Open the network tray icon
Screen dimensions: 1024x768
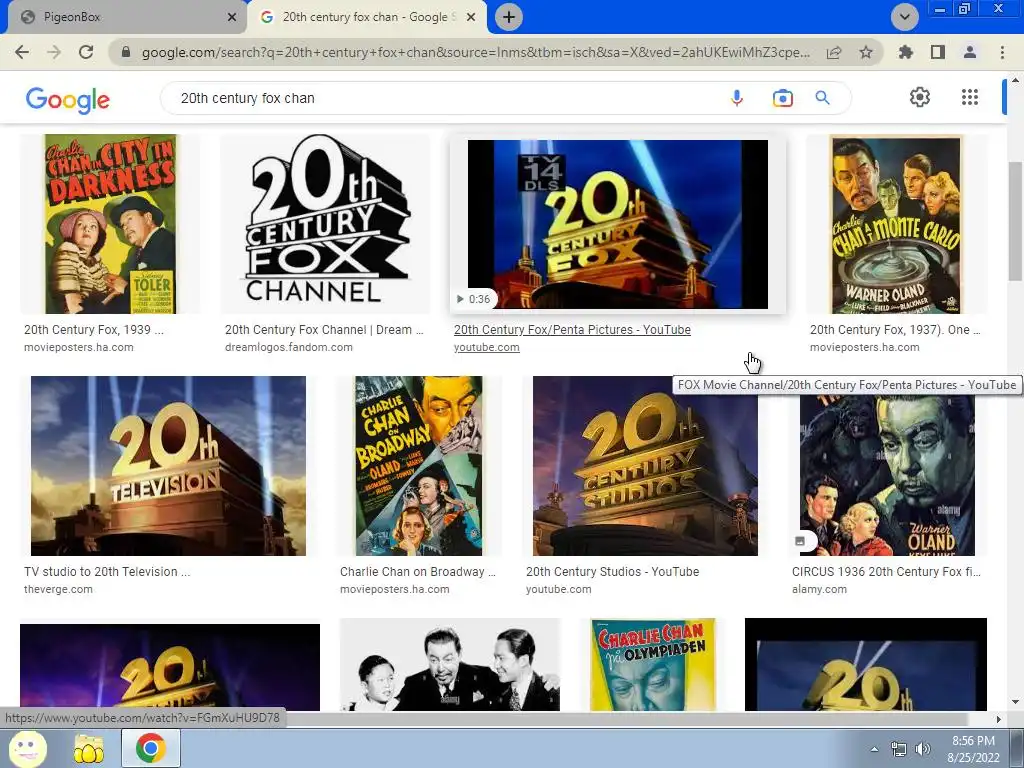pos(899,749)
